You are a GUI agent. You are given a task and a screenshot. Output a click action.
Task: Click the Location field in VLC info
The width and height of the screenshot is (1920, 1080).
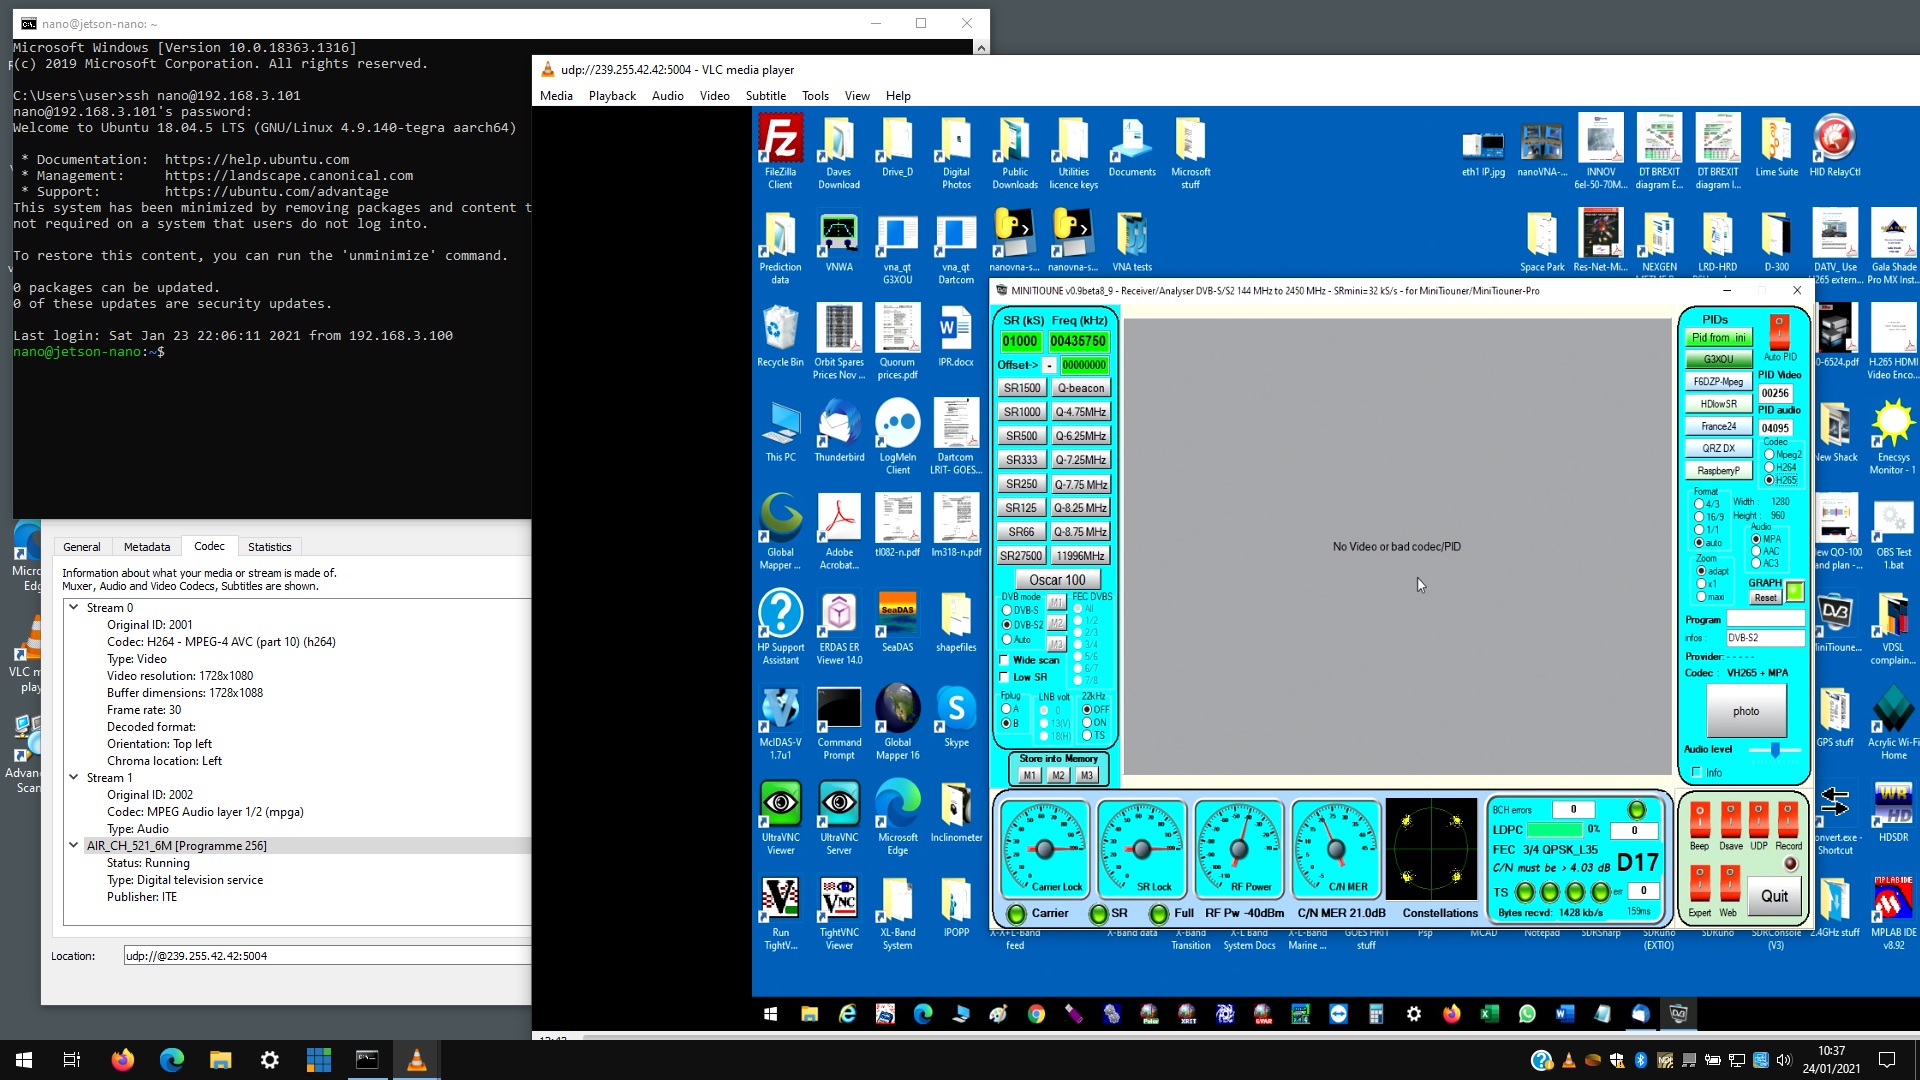pyautogui.click(x=328, y=956)
